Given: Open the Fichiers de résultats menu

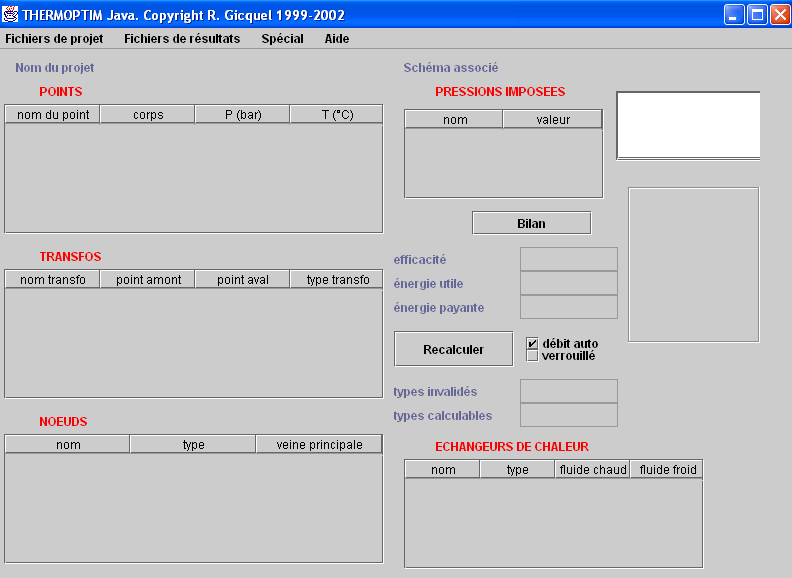Looking at the screenshot, I should (x=182, y=39).
